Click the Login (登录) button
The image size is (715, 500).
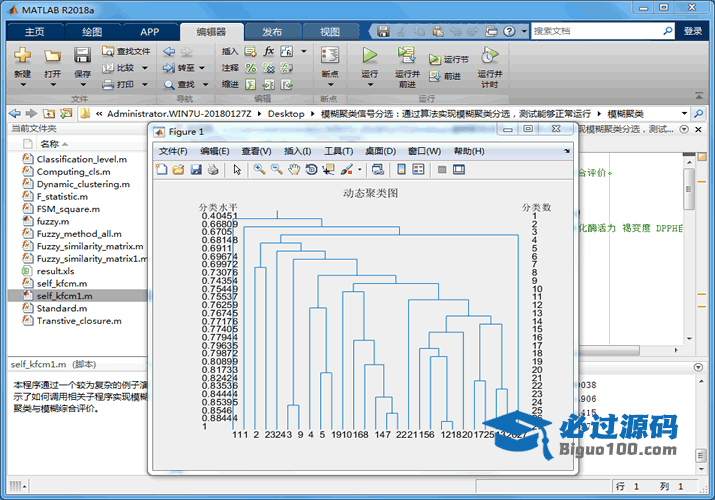pos(693,31)
